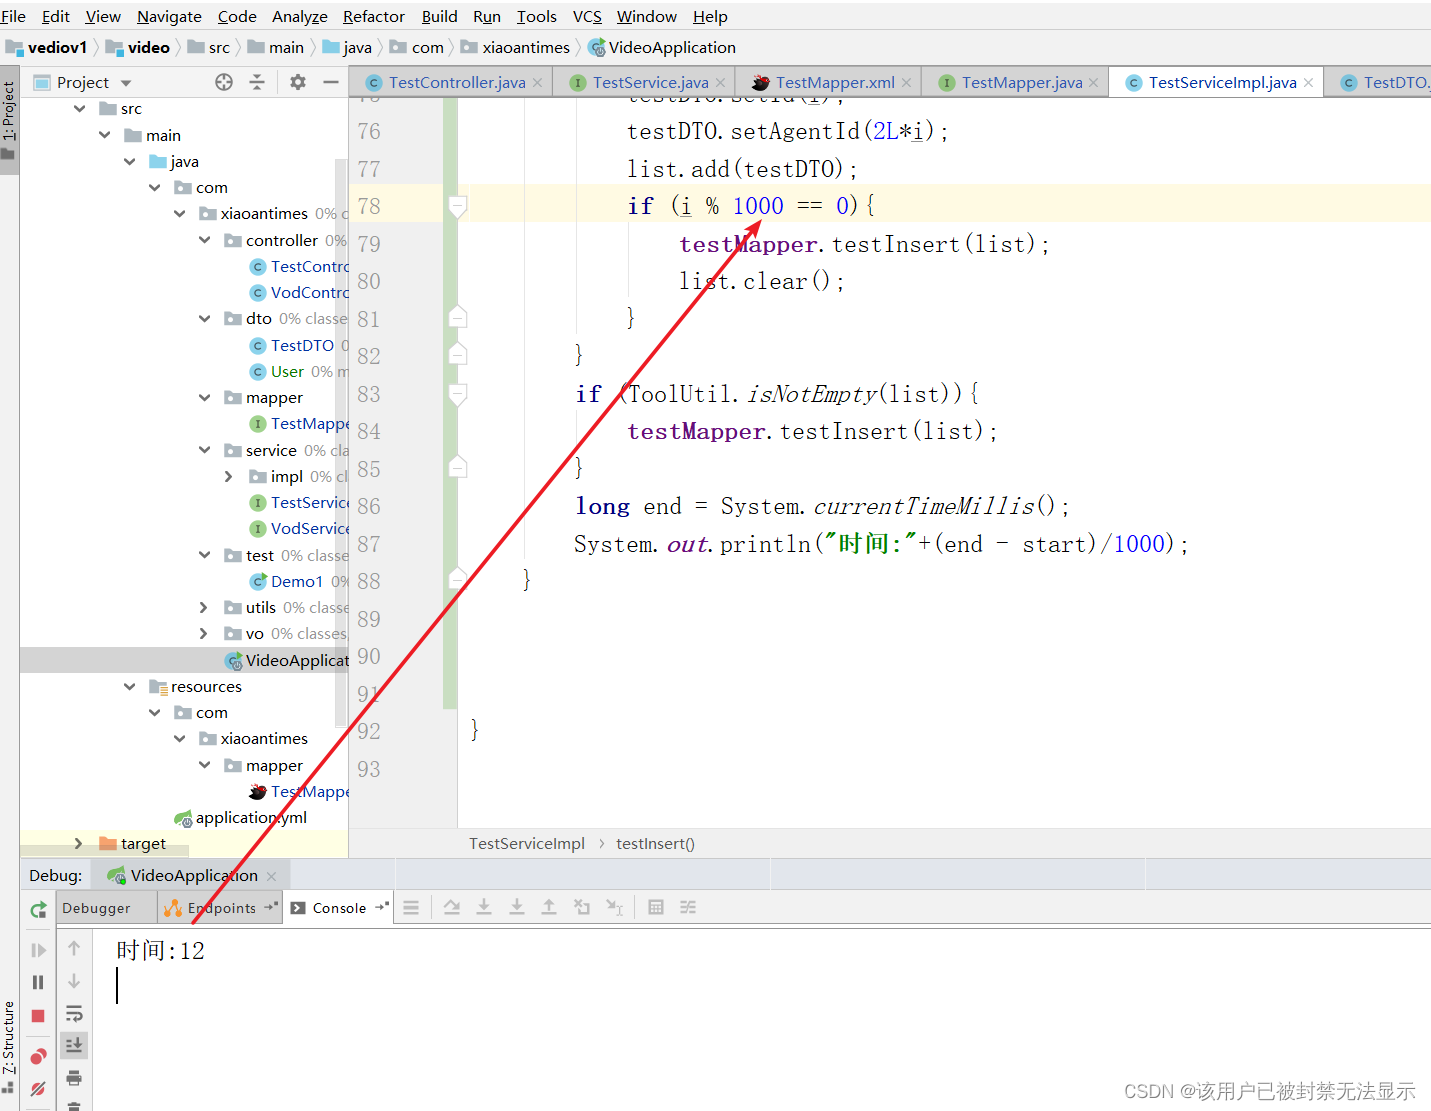Open the Refactor menu
The height and width of the screenshot is (1111, 1431).
(373, 16)
